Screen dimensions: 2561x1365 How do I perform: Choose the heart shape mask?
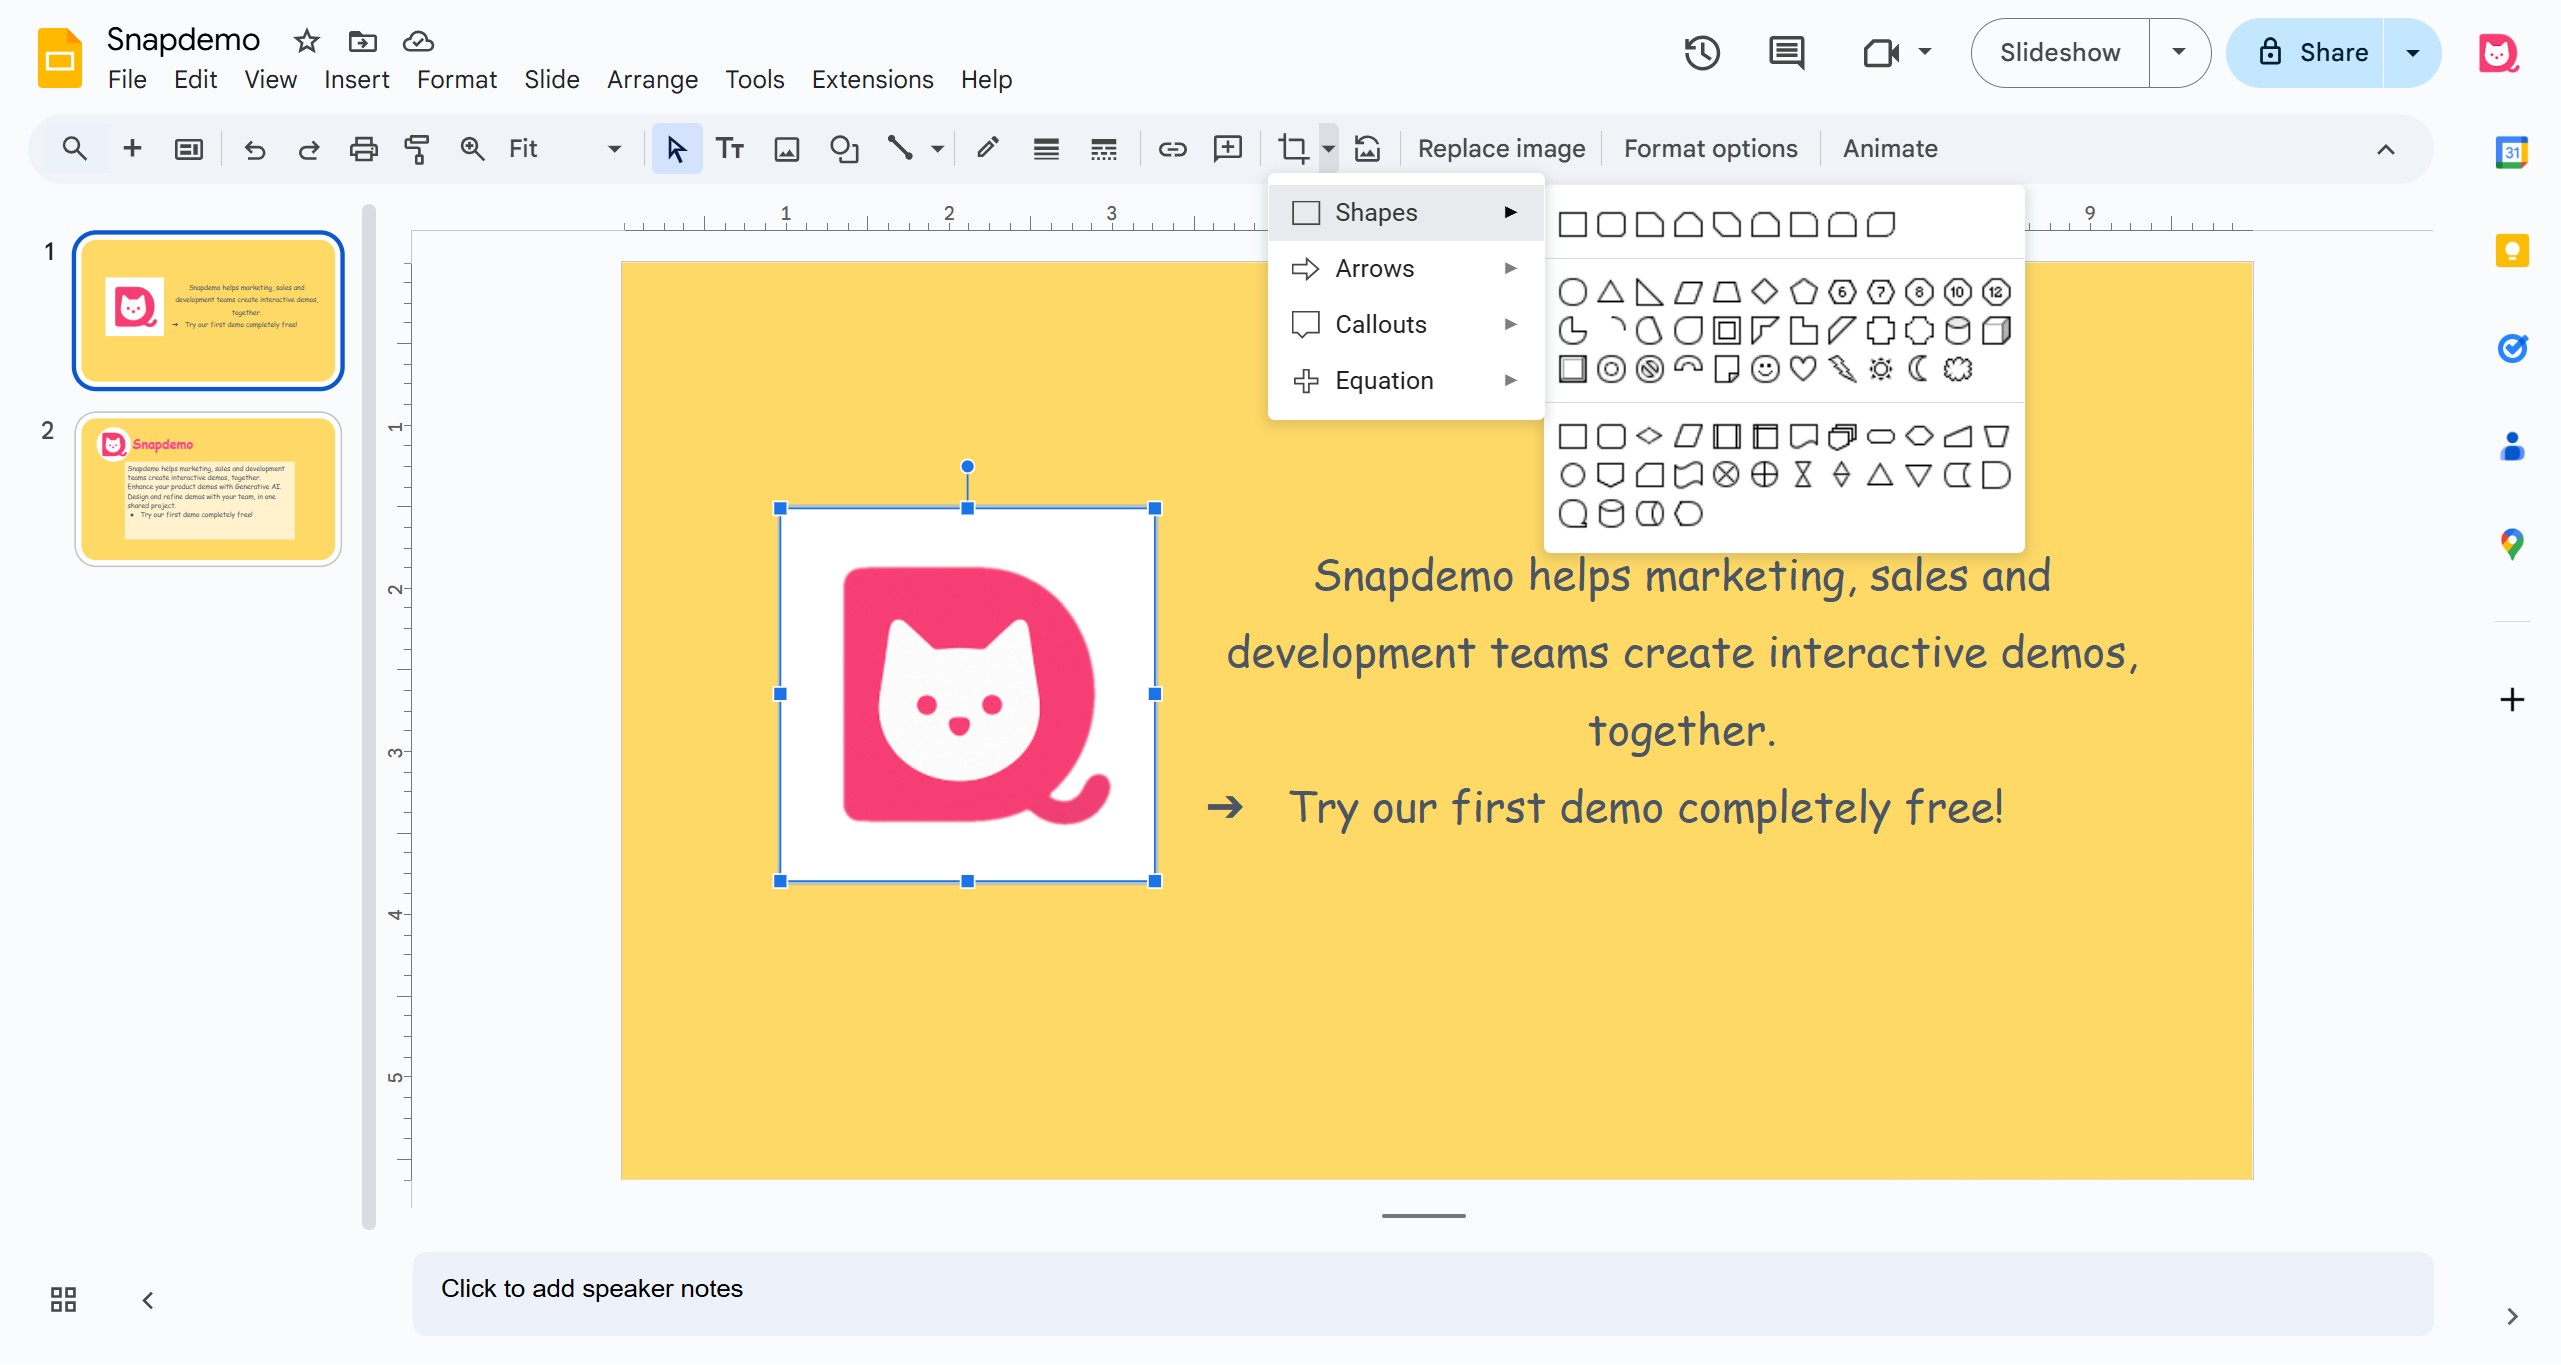[1803, 369]
